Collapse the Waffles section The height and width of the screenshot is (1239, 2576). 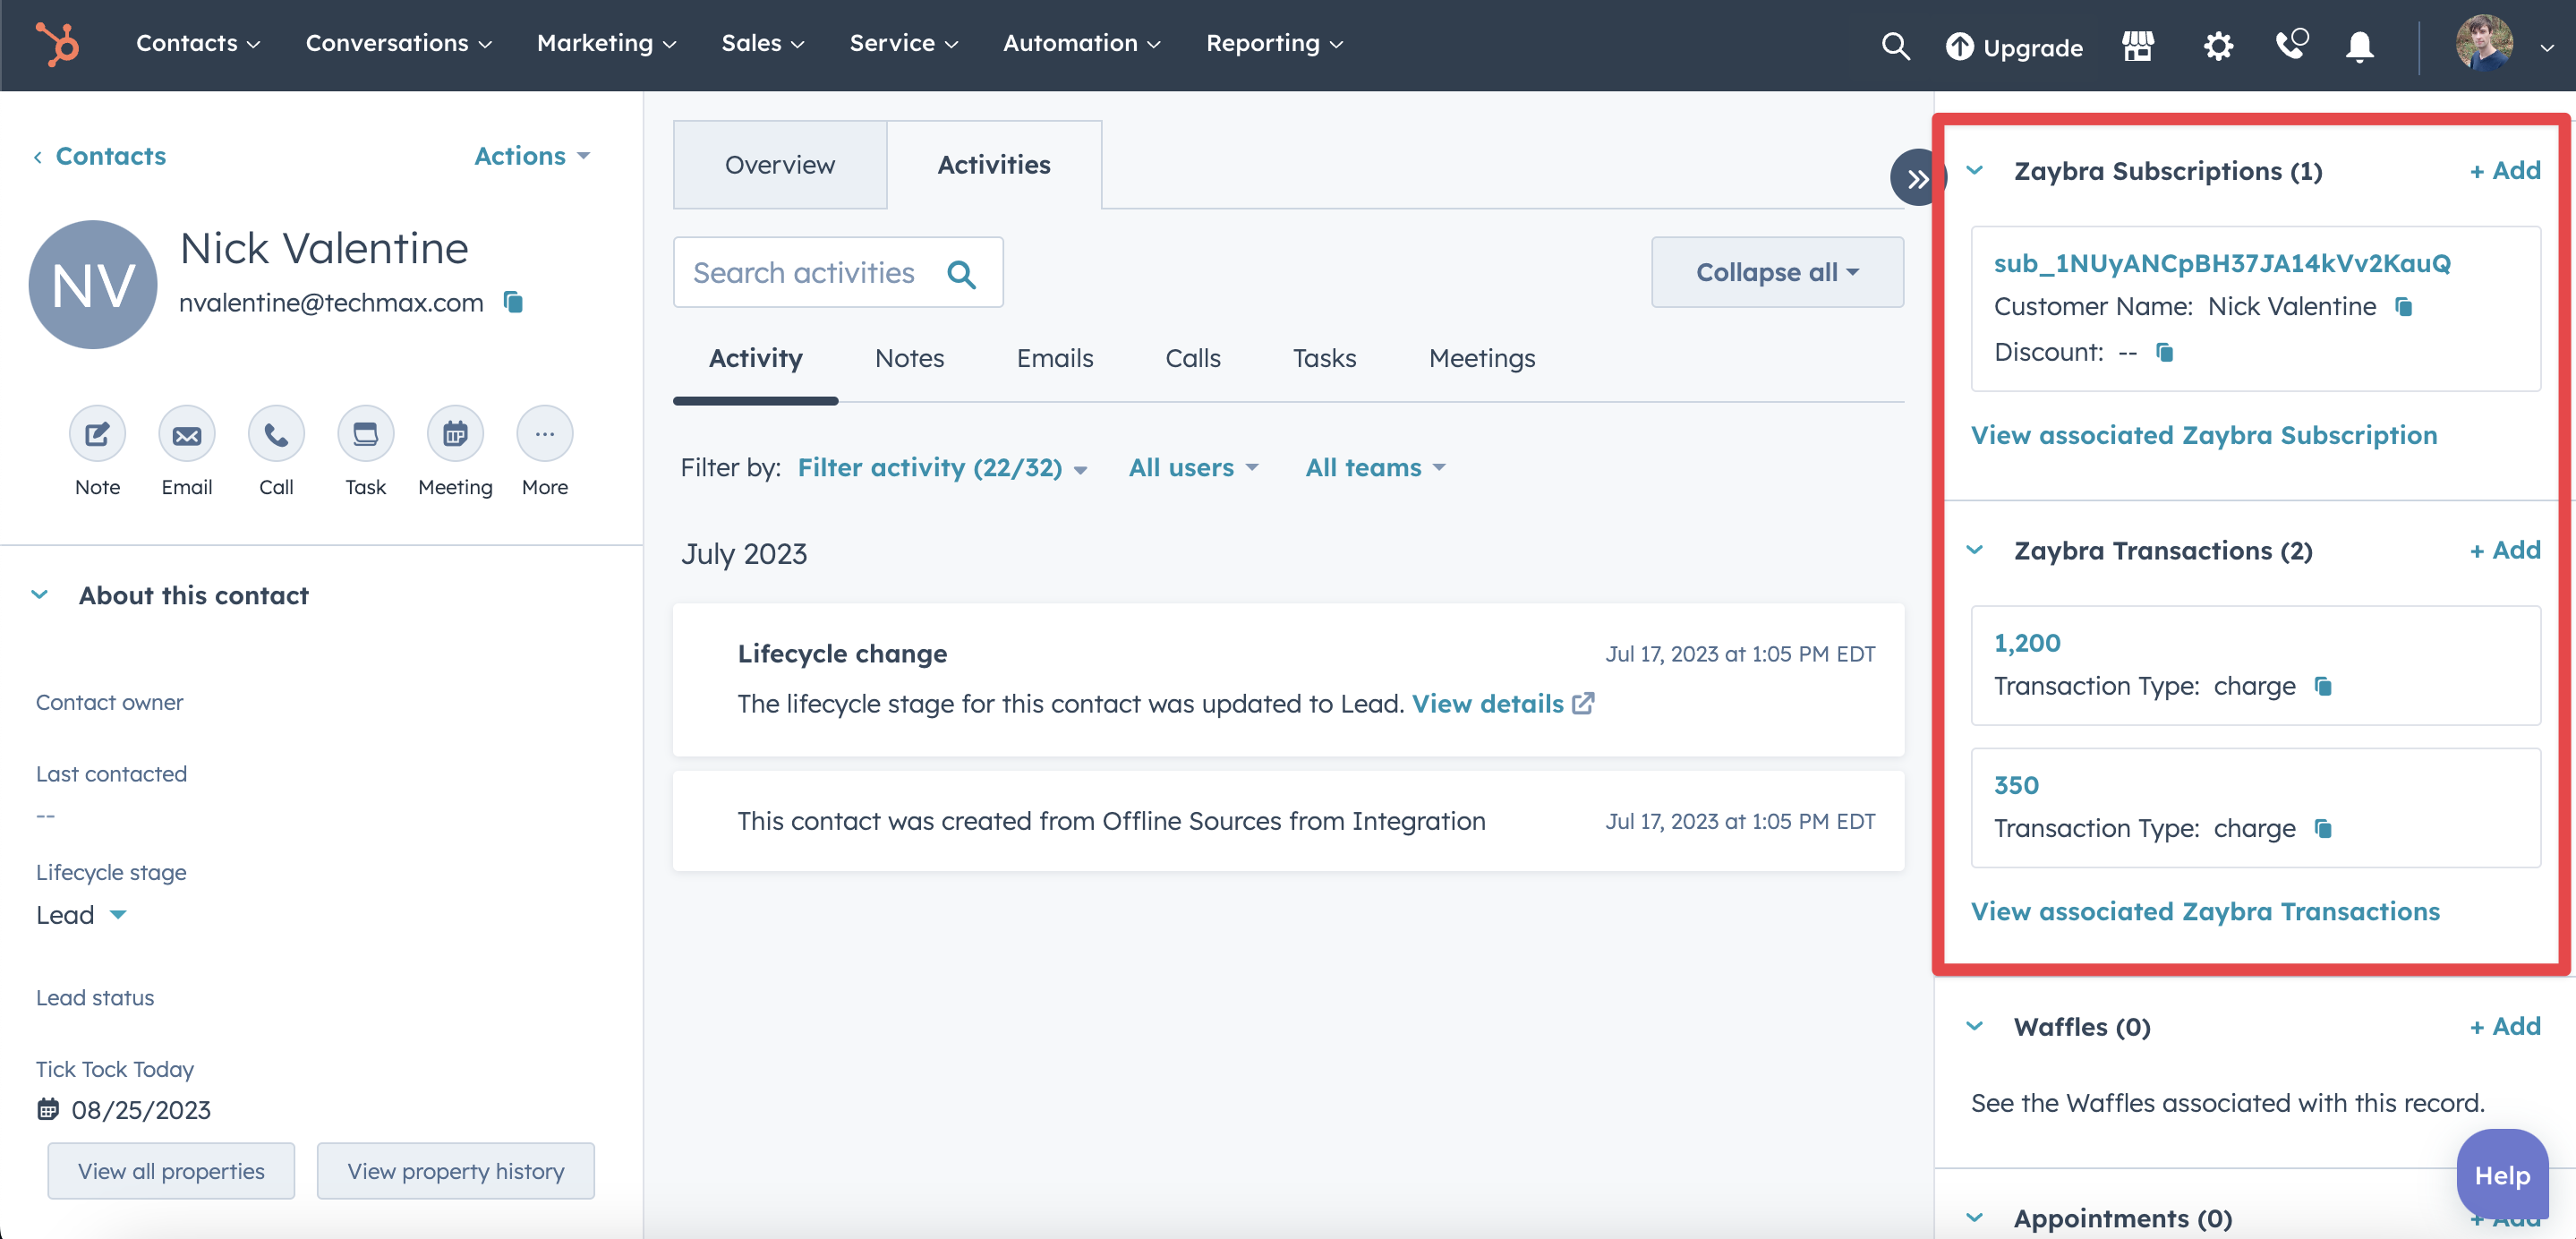pyautogui.click(x=1975, y=1026)
